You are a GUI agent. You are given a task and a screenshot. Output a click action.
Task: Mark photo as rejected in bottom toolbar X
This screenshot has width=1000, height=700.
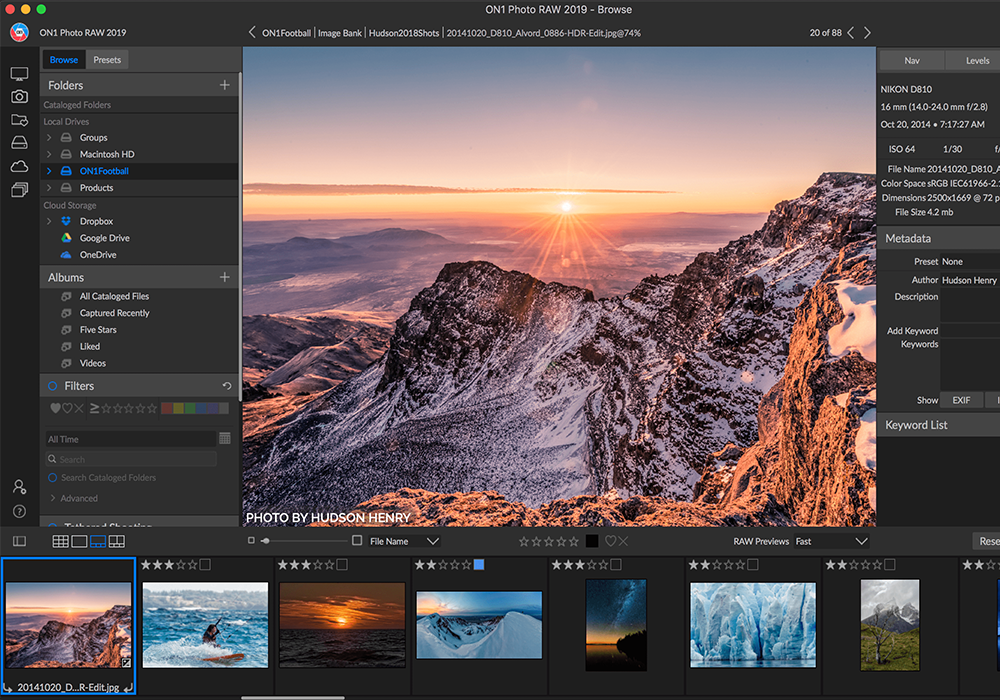click(x=623, y=541)
